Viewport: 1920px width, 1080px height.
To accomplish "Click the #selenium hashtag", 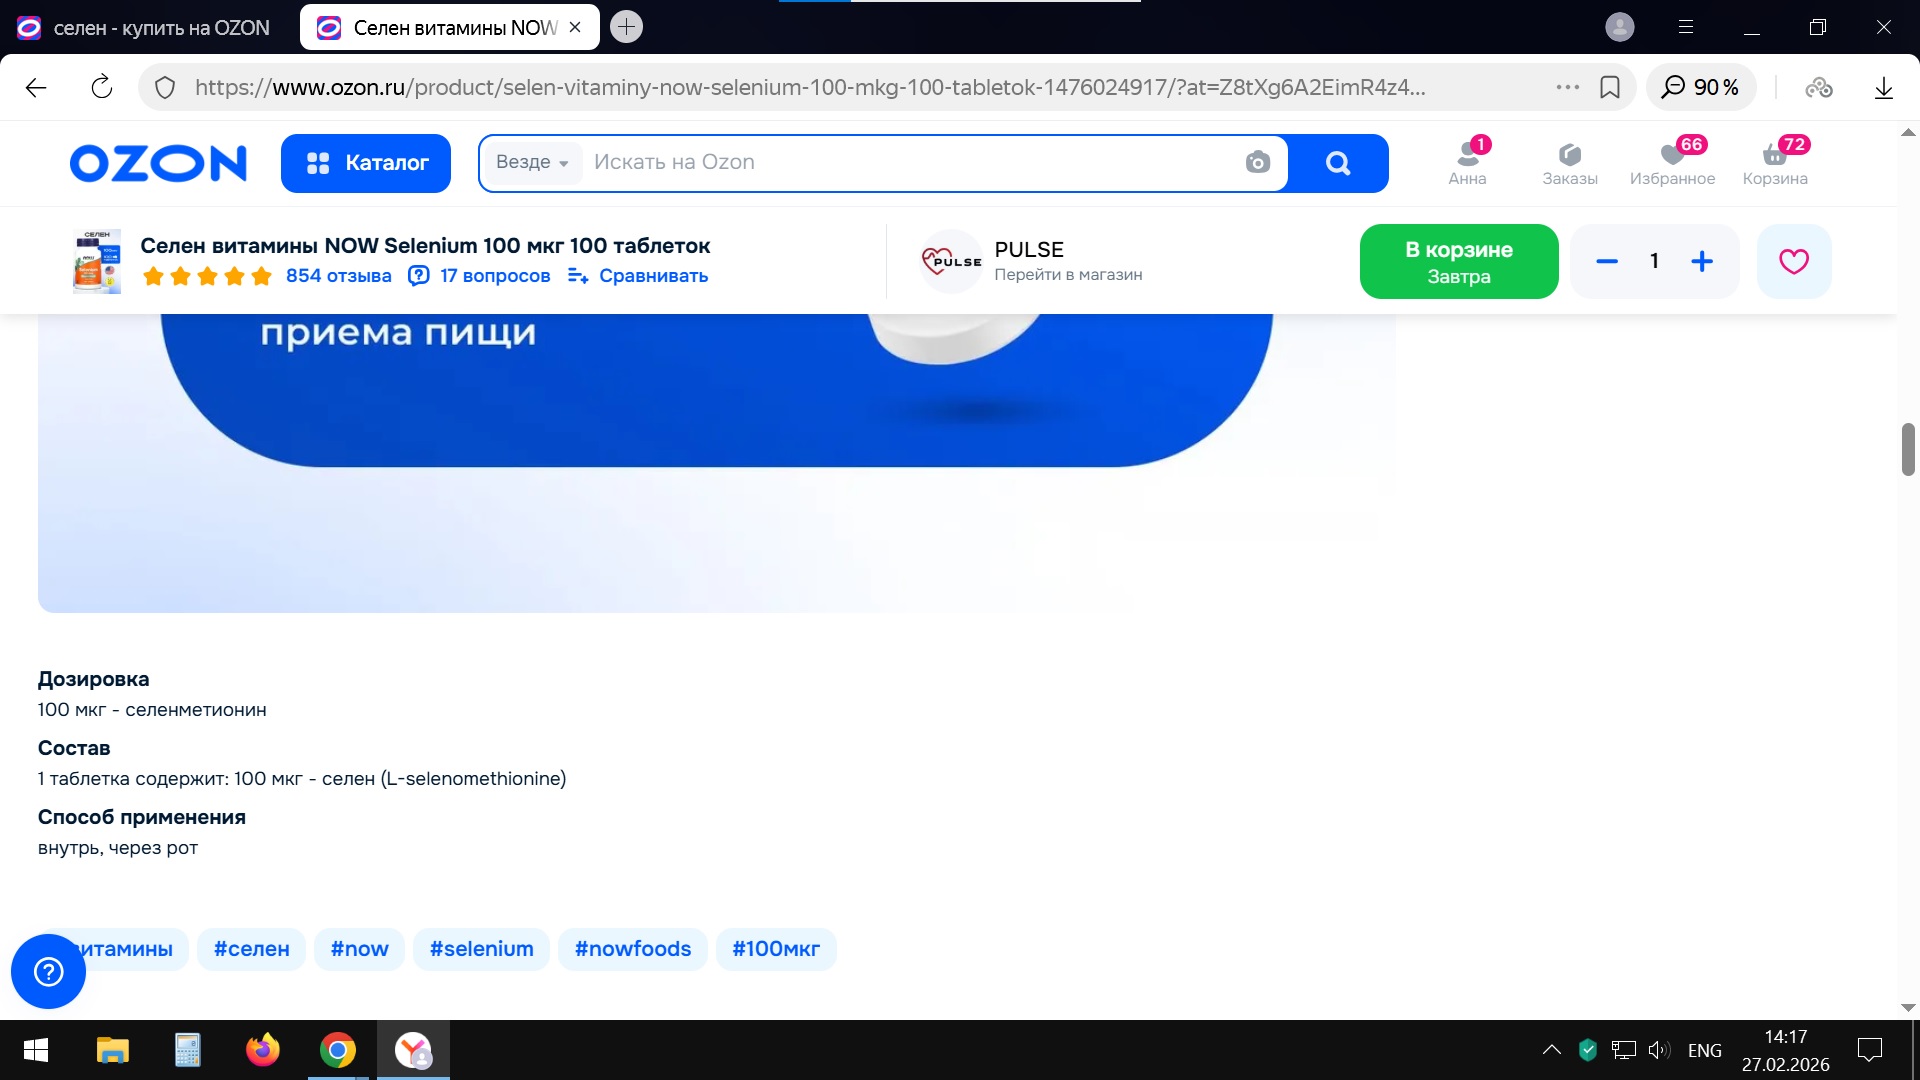I will point(481,949).
